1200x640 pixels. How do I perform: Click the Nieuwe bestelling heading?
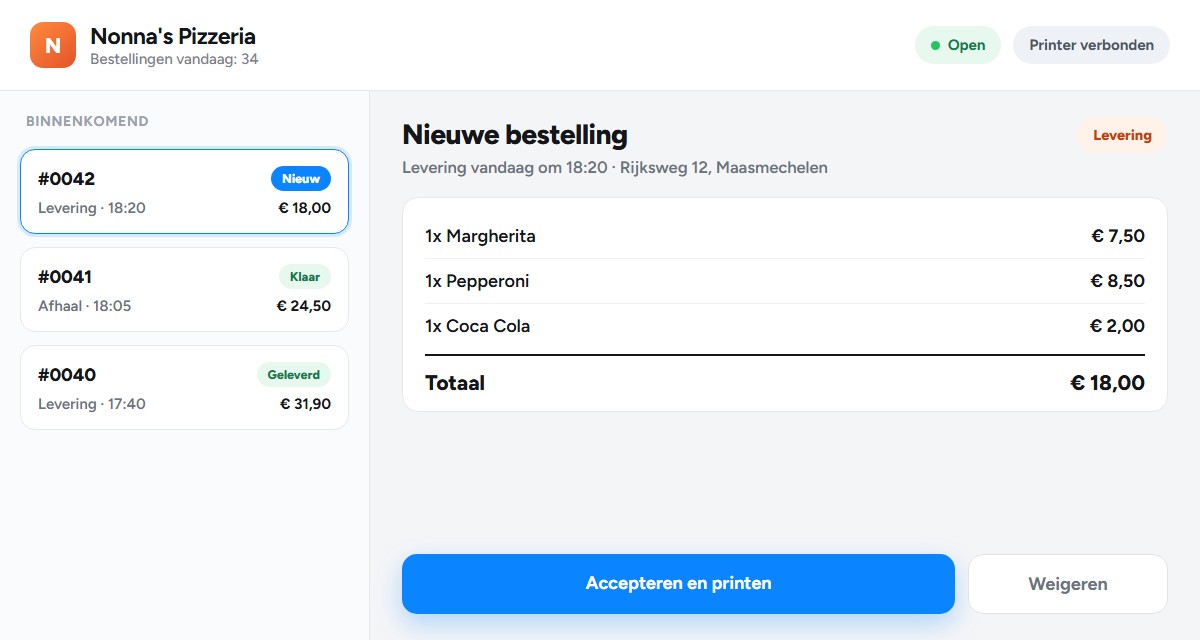point(515,135)
